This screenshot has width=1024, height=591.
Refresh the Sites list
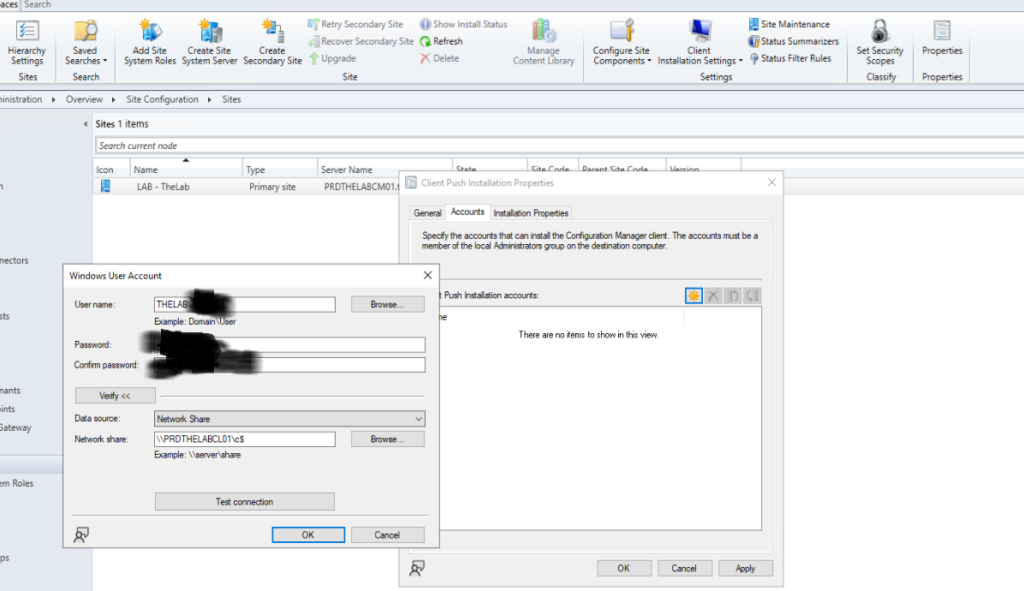pyautogui.click(x=441, y=41)
